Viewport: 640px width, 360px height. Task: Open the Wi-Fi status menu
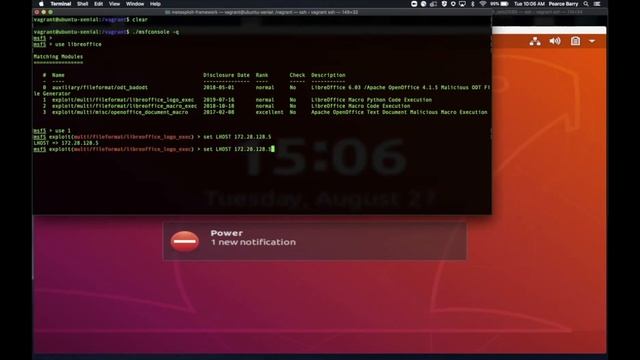pos(483,4)
